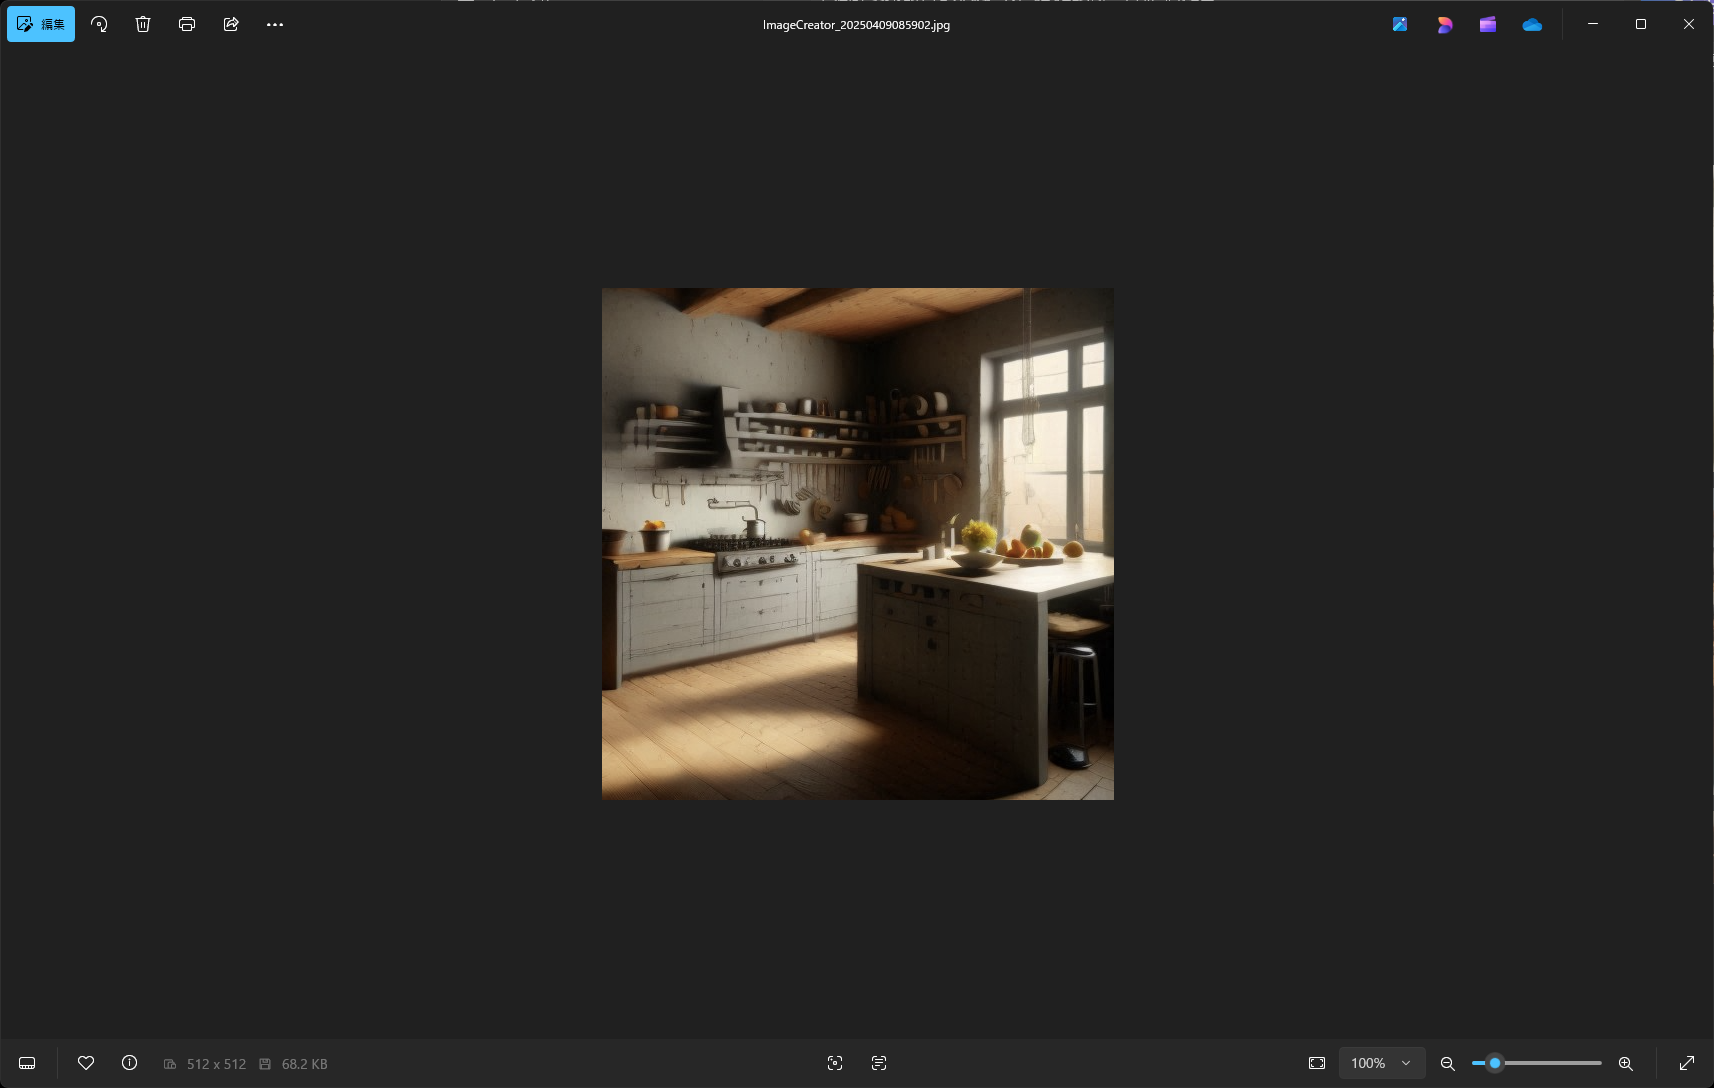The height and width of the screenshot is (1088, 1714).
Task: Enter full screen with the expand arrows icon
Action: click(x=1687, y=1063)
